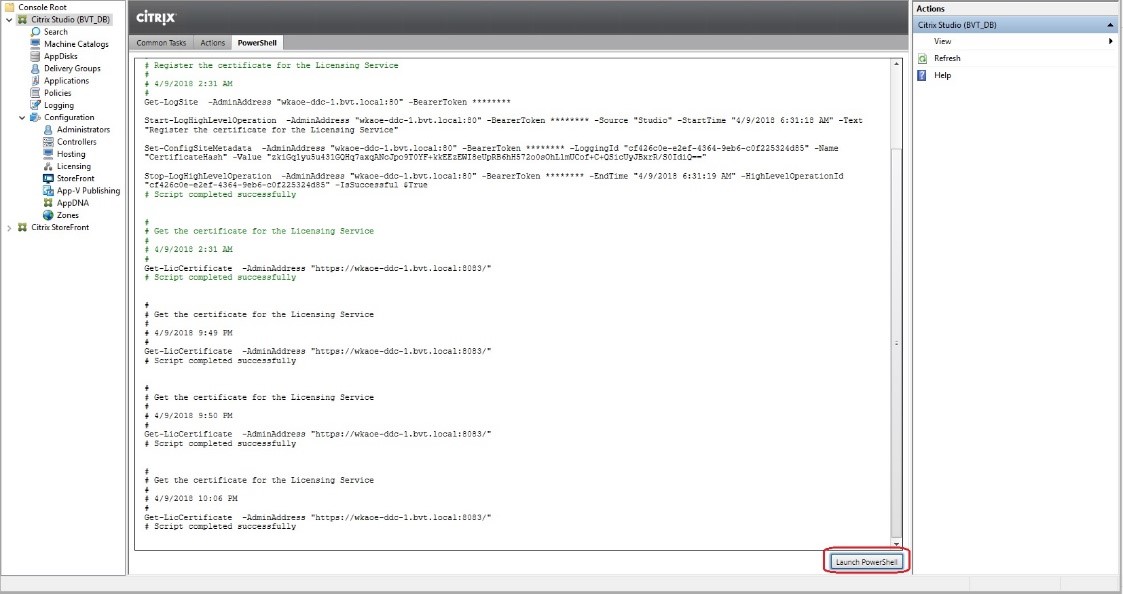The width and height of the screenshot is (1123, 594).
Task: Click the Launch PowerShell button
Action: pos(866,561)
